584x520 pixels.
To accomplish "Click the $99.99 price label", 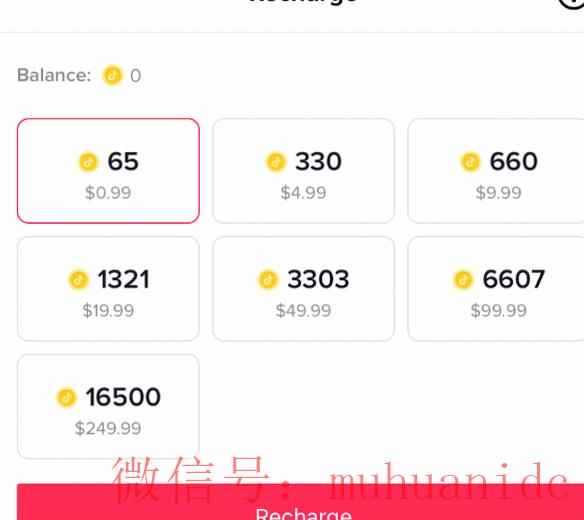I will (499, 311).
